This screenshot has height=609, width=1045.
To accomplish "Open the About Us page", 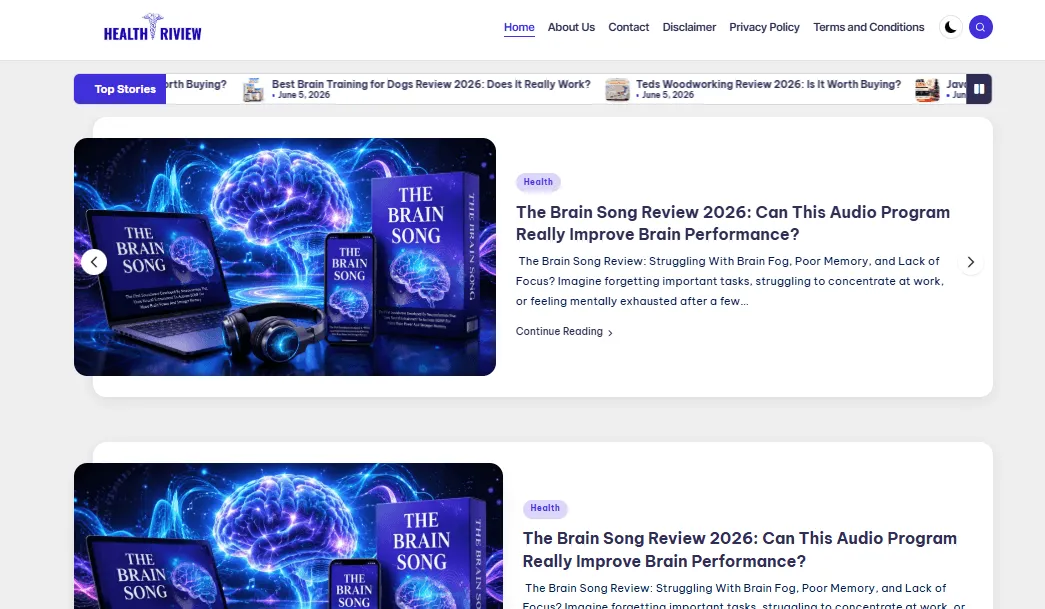I will 571,27.
